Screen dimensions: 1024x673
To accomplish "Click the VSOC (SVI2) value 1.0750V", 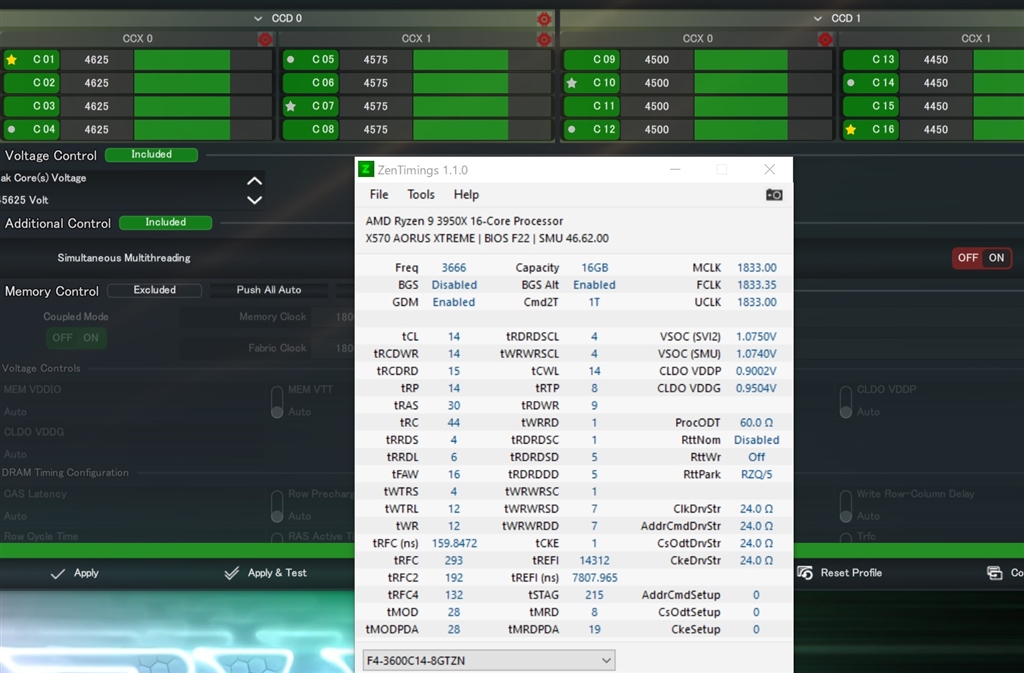I will tap(756, 336).
